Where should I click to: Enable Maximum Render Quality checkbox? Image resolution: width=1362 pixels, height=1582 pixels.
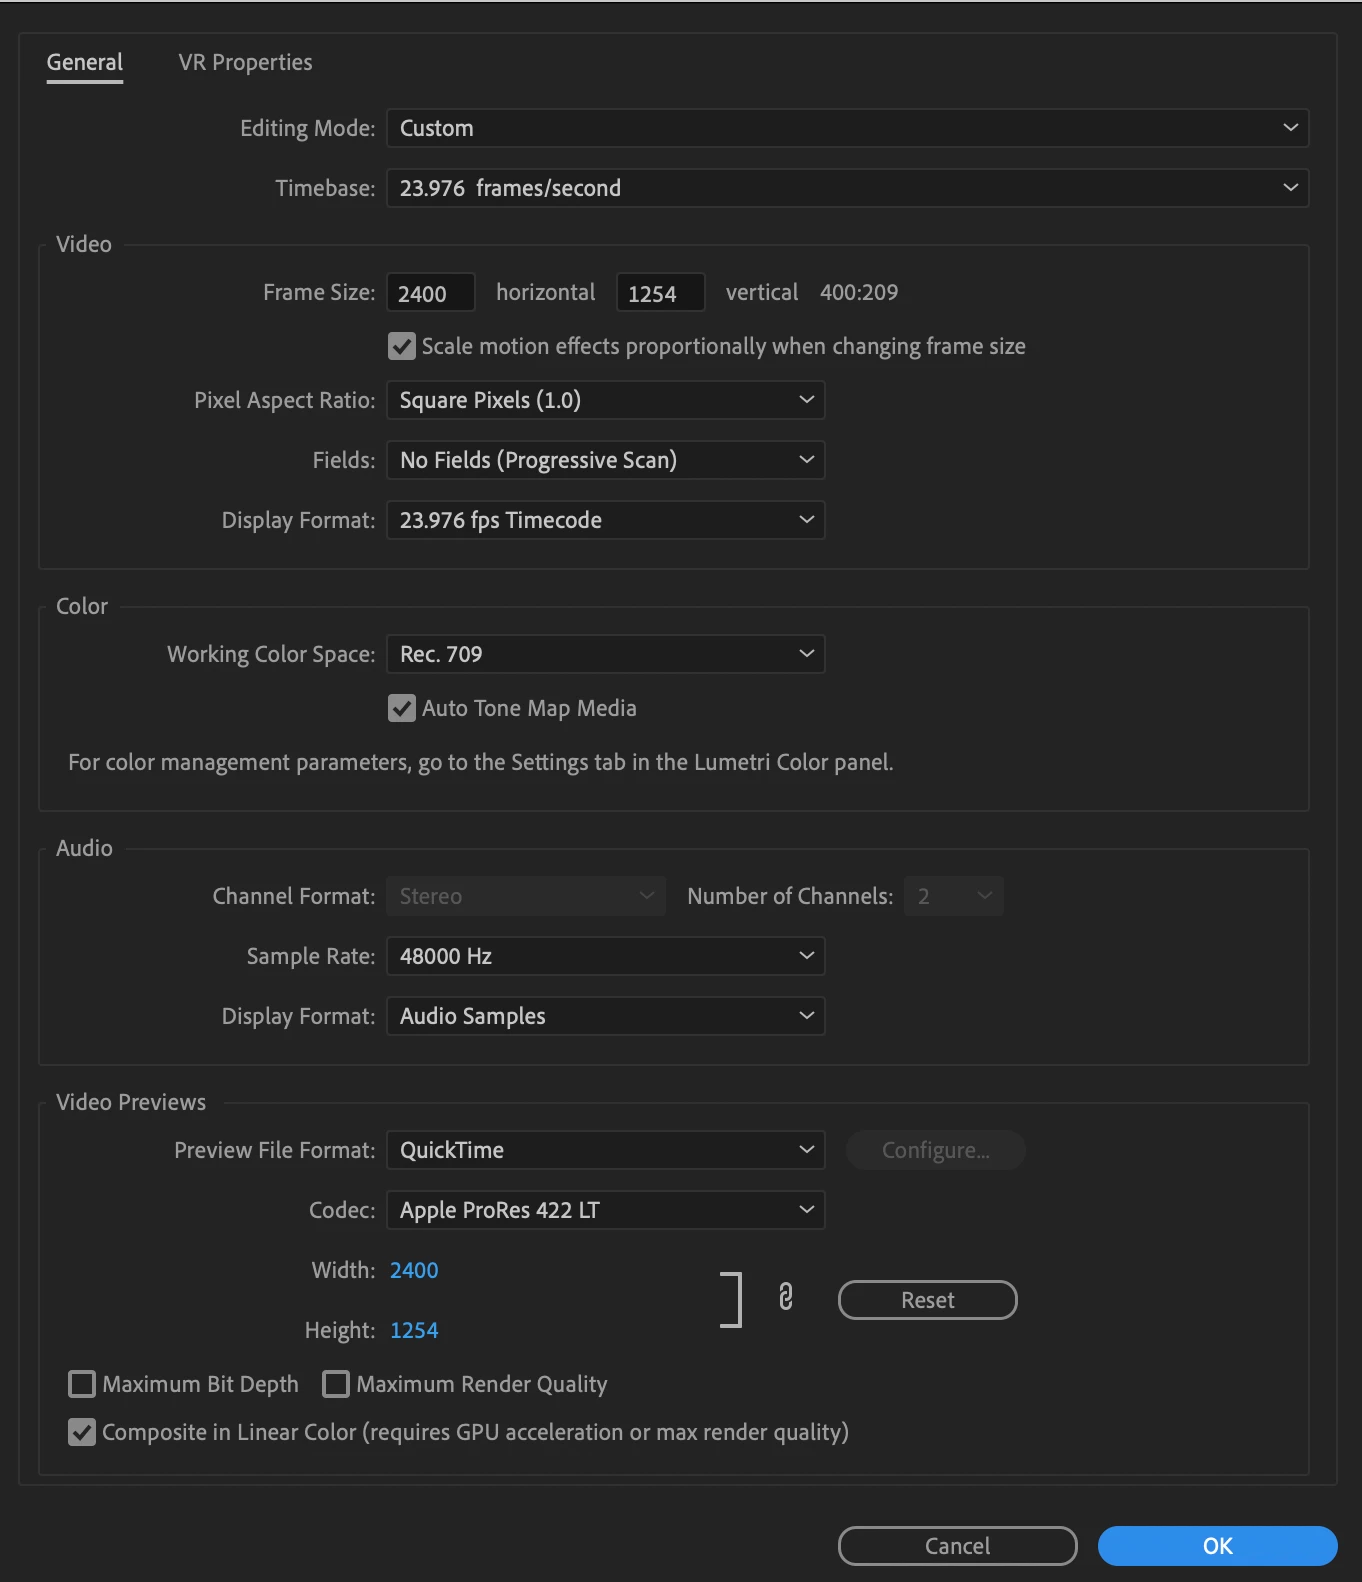(x=336, y=1384)
